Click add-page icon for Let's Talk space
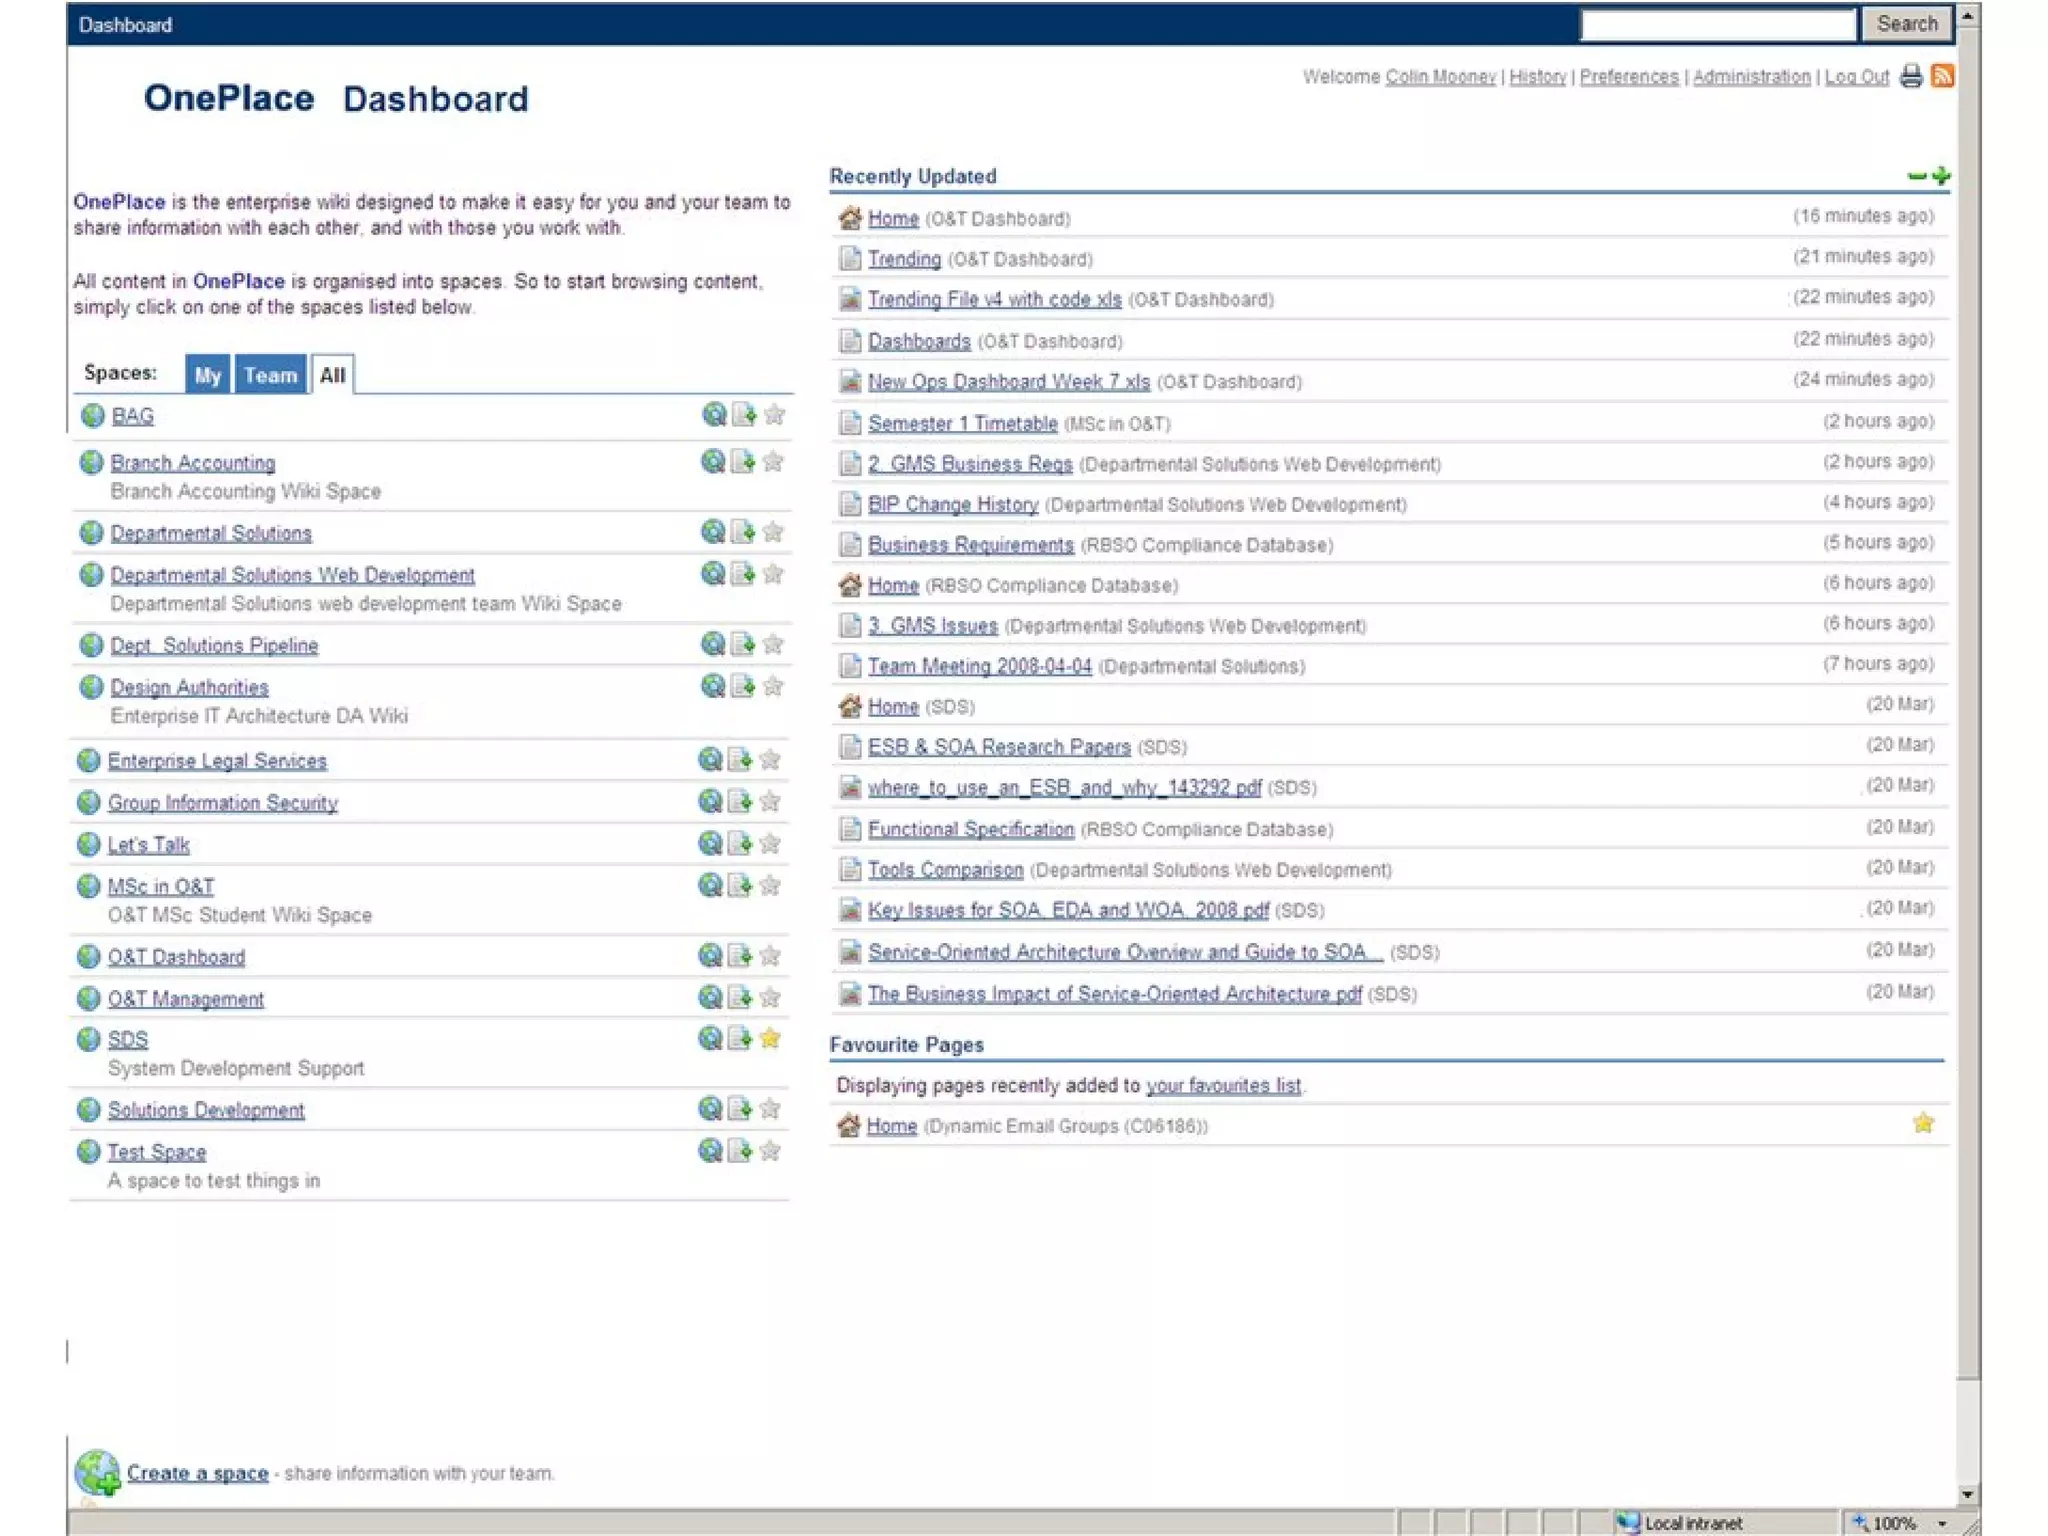2048x1536 pixels. click(740, 843)
